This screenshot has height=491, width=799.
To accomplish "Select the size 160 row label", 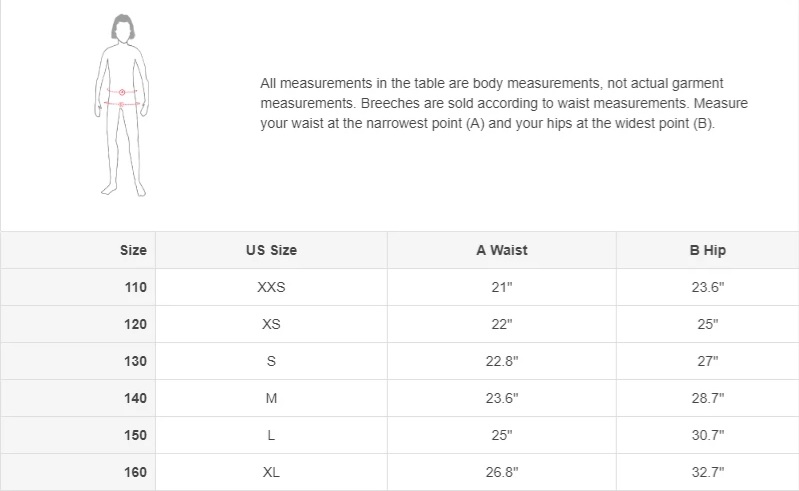I will pyautogui.click(x=136, y=472).
